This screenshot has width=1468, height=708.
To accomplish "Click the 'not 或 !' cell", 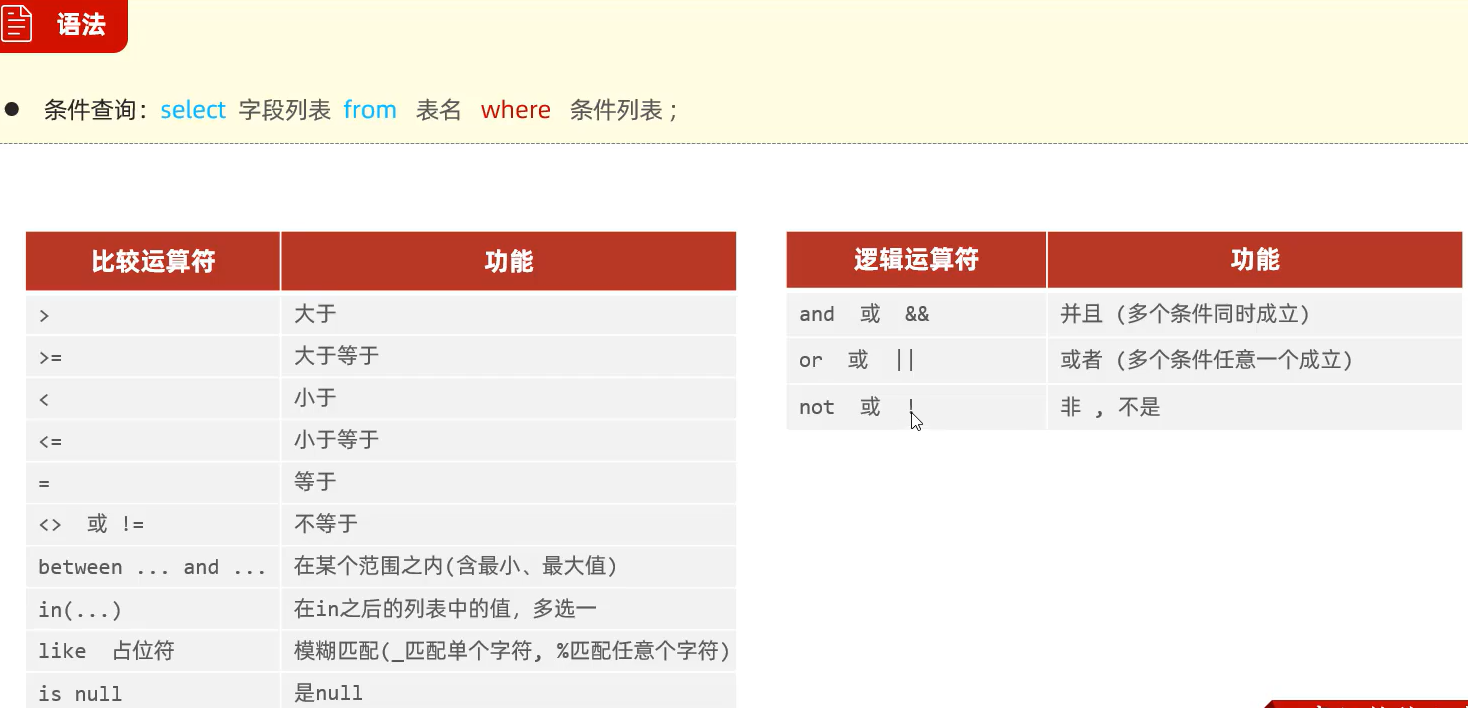I will [856, 407].
